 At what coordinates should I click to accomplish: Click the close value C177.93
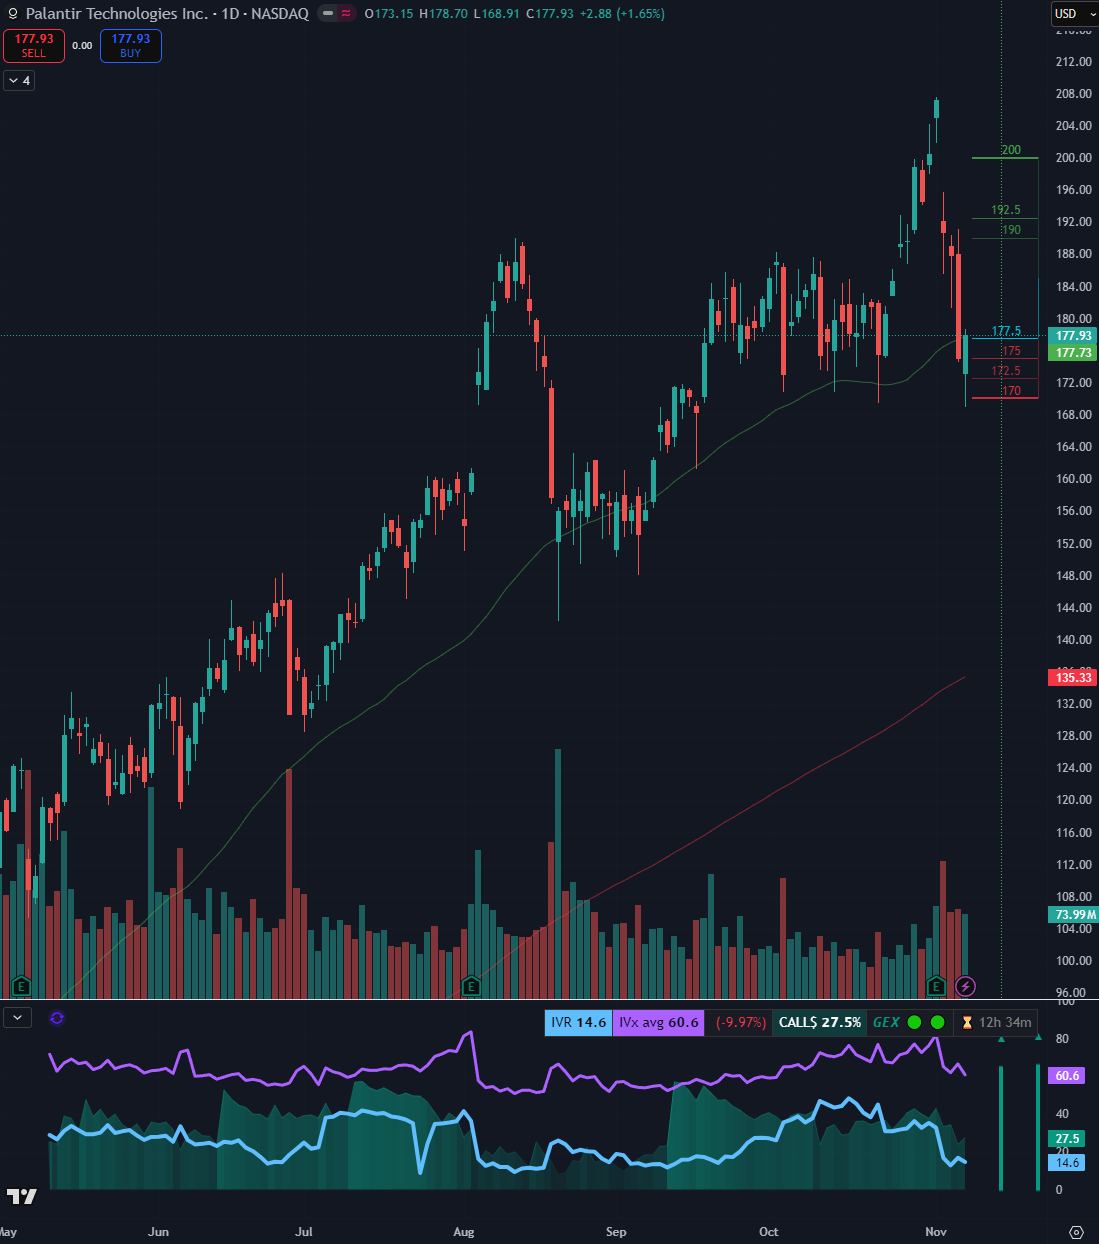tap(550, 14)
